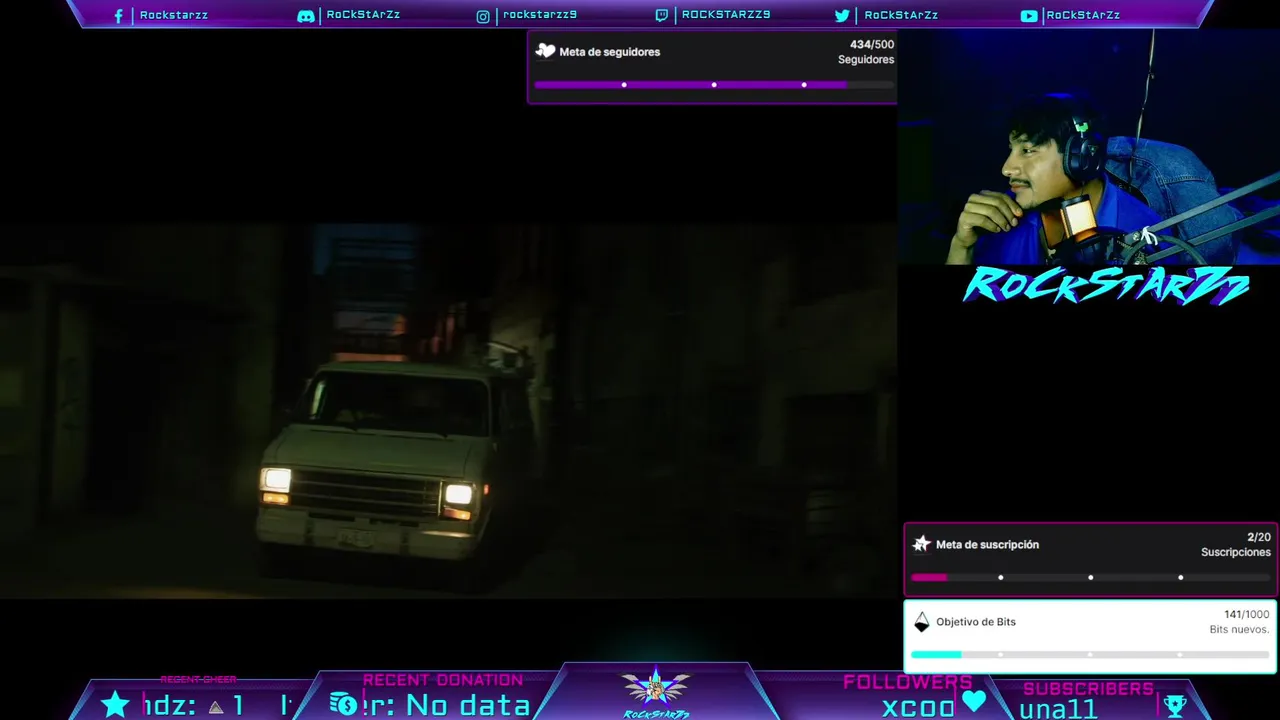The image size is (1280, 720).
Task: Click the Discord RoCkStArZz username text
Action: tap(363, 15)
